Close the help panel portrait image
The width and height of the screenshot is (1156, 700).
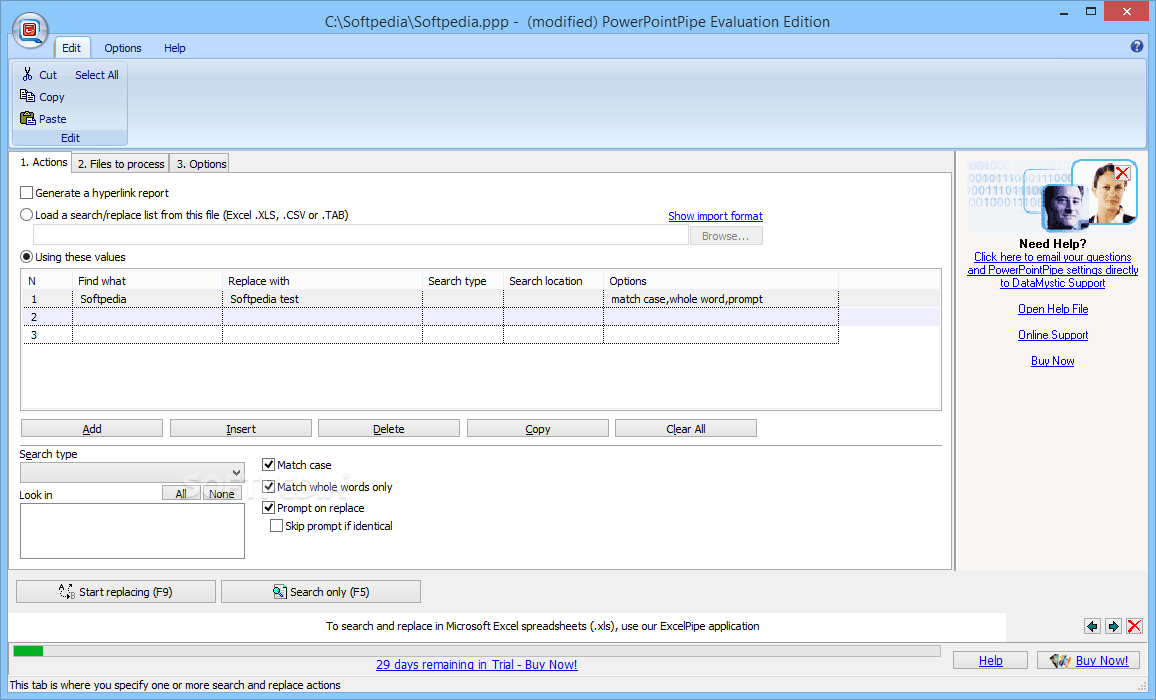coord(1122,173)
